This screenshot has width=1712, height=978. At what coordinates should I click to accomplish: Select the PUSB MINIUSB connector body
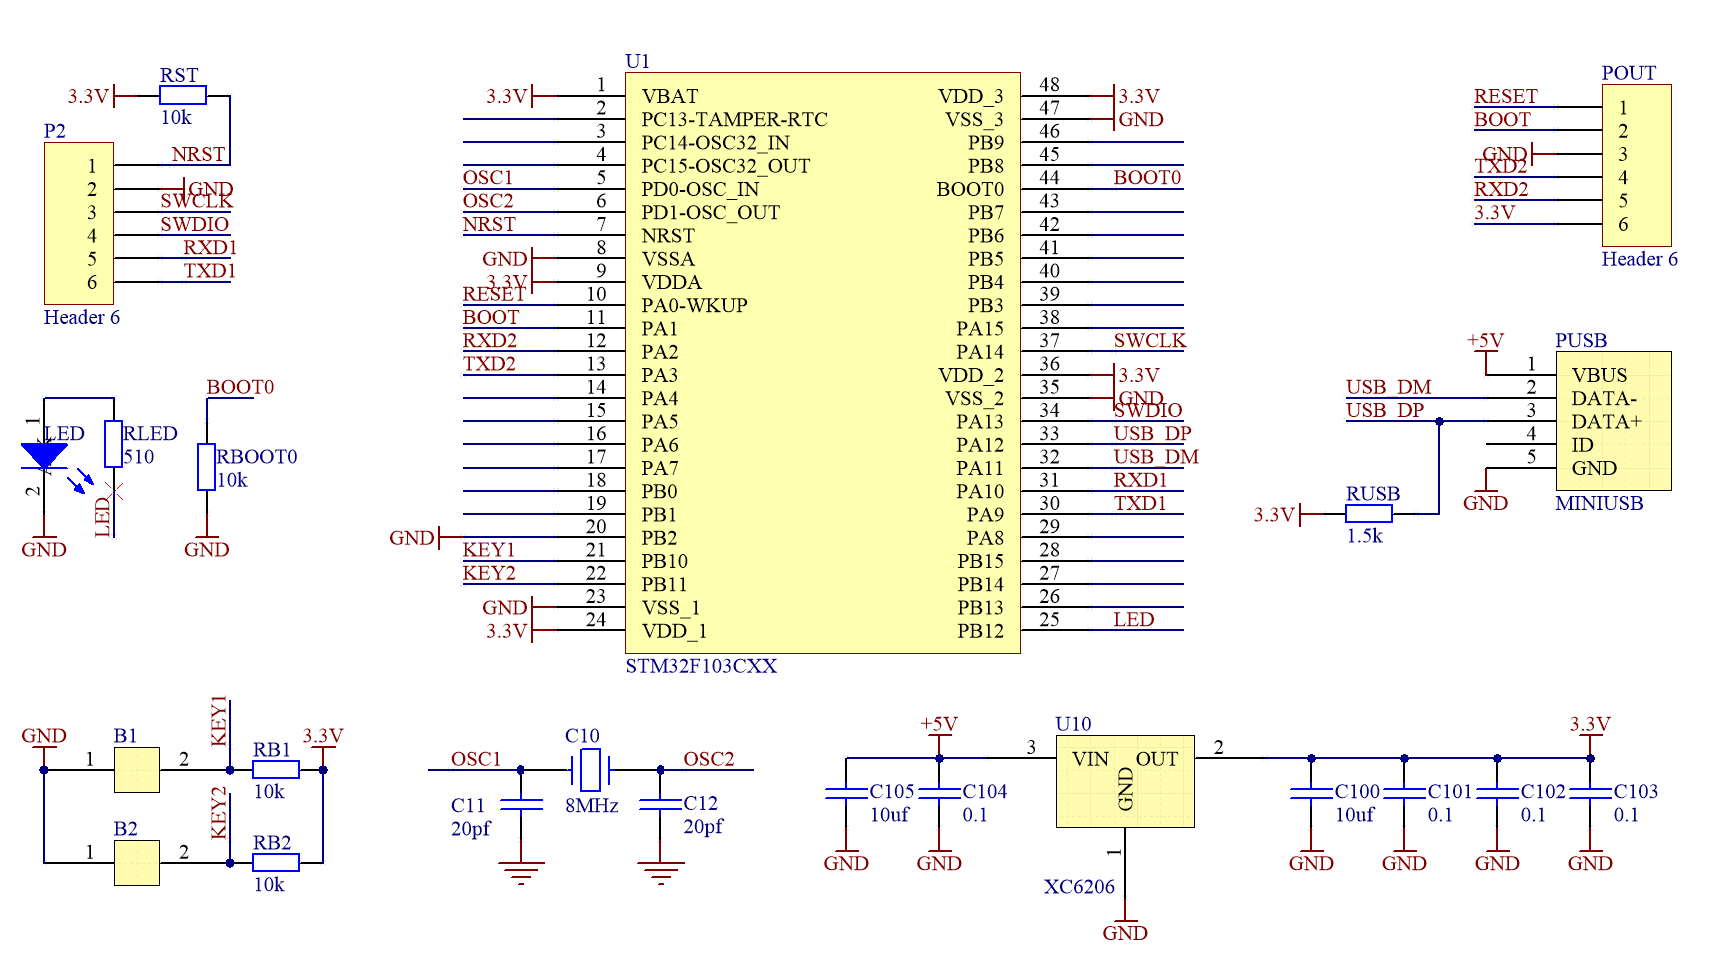point(1613,421)
